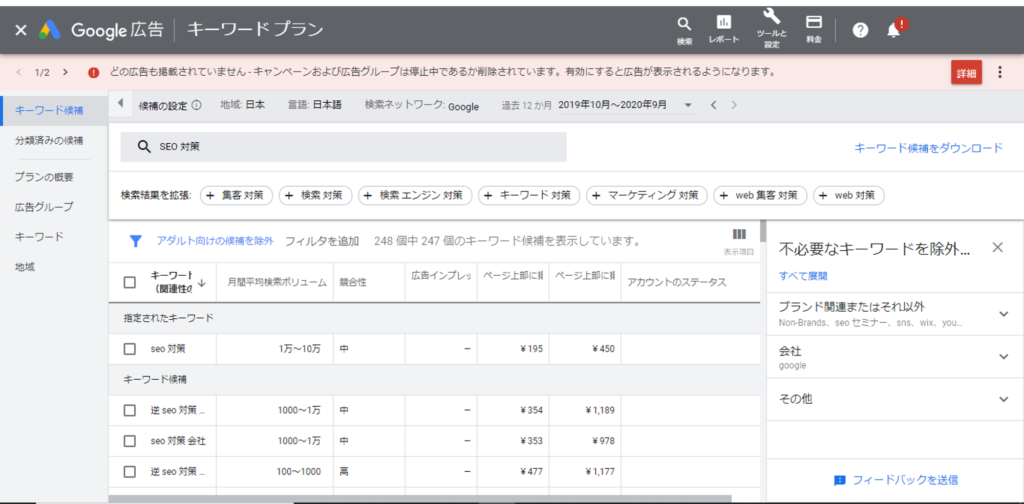Image resolution: width=1024 pixels, height=504 pixels.
Task: Add 検索 対策 suggestion chip
Action: click(x=315, y=195)
